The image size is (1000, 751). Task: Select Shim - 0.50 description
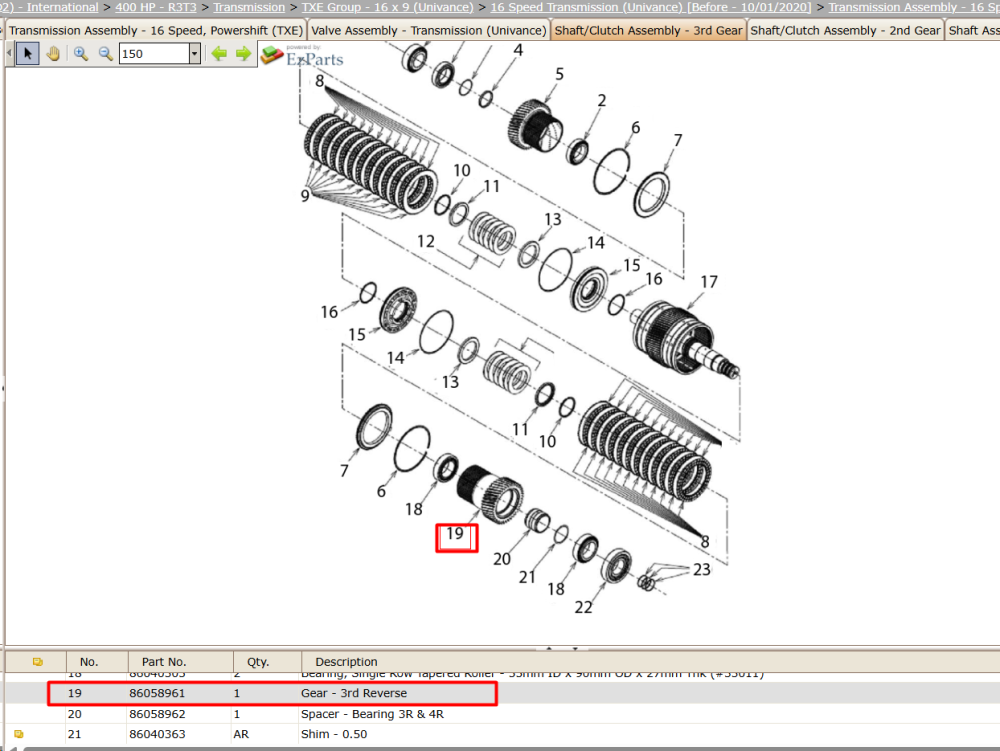[x=334, y=734]
